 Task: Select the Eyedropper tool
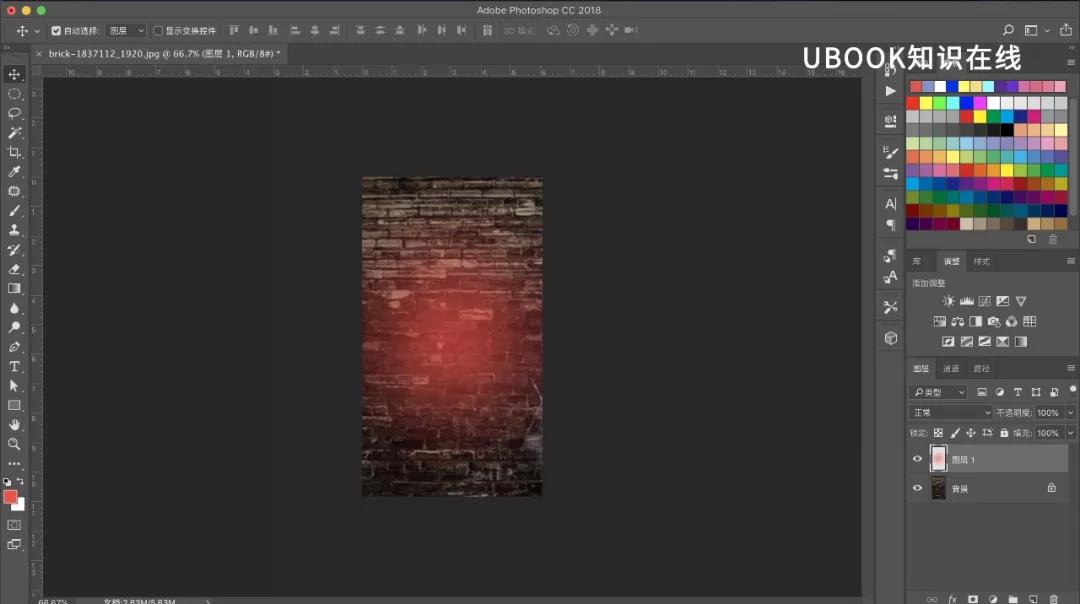14,171
